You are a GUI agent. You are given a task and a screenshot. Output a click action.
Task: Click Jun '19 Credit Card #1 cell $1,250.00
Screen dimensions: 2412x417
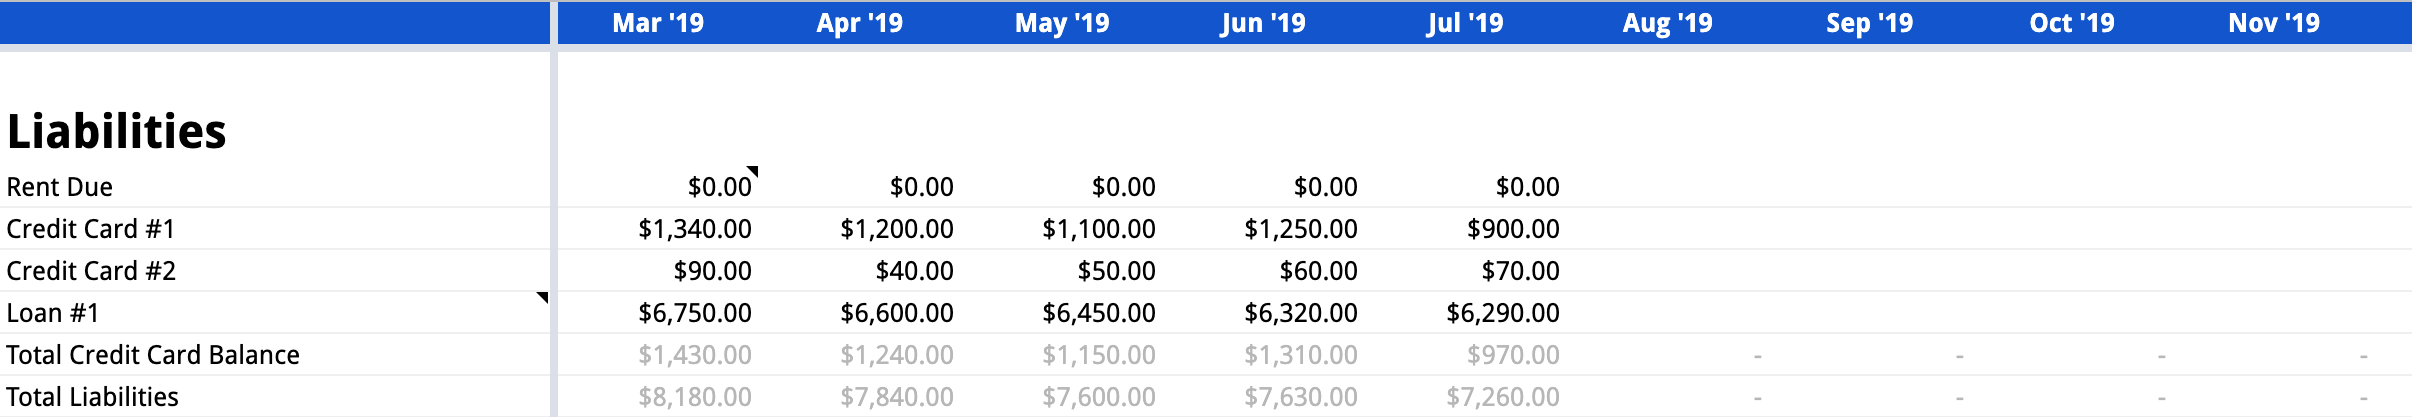point(1300,229)
